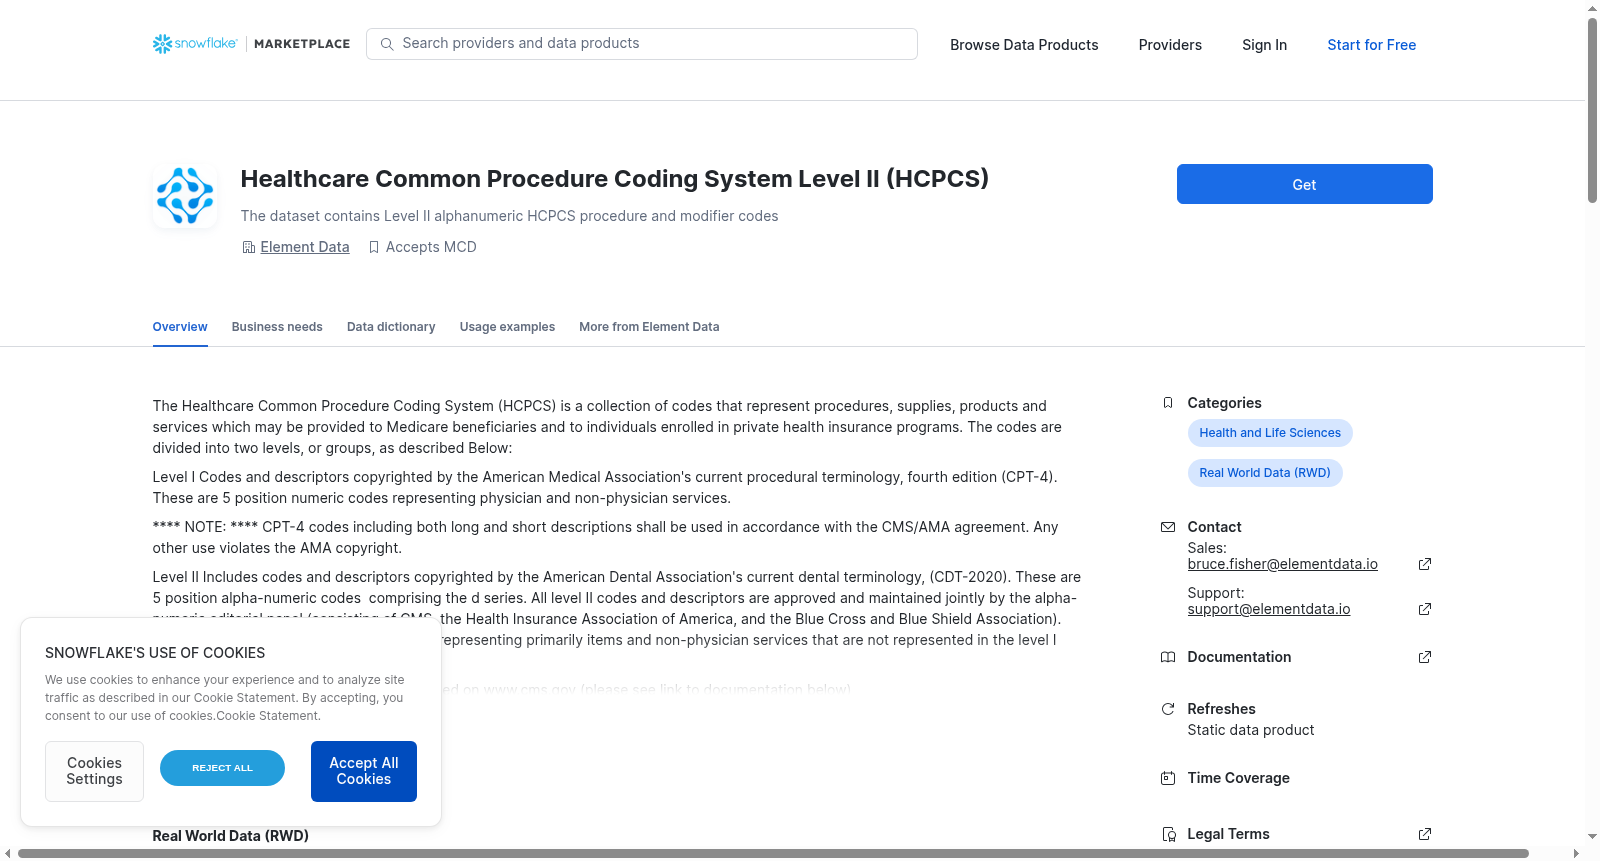Click 'Static data product' text
The height and width of the screenshot is (861, 1600).
coord(1250,730)
